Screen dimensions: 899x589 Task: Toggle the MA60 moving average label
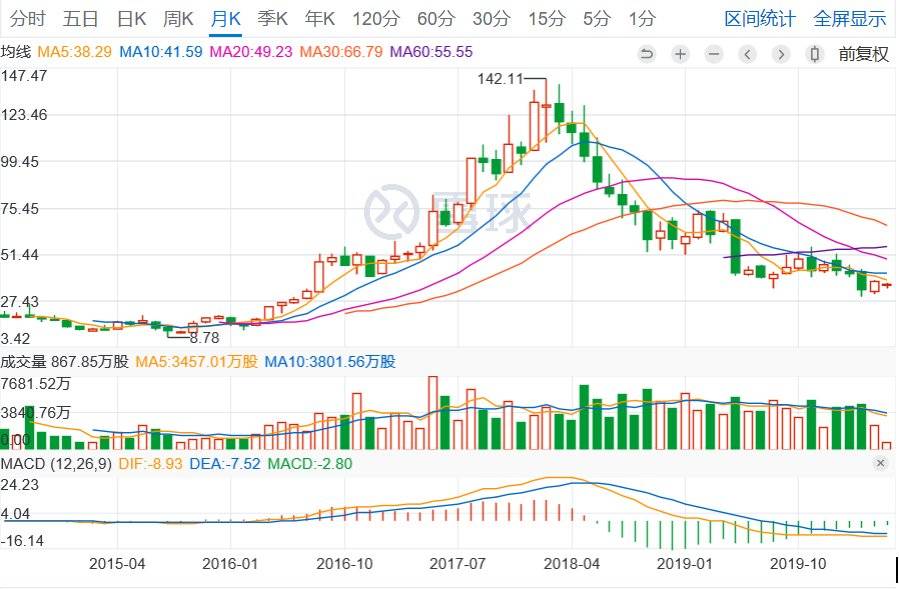tap(431, 52)
